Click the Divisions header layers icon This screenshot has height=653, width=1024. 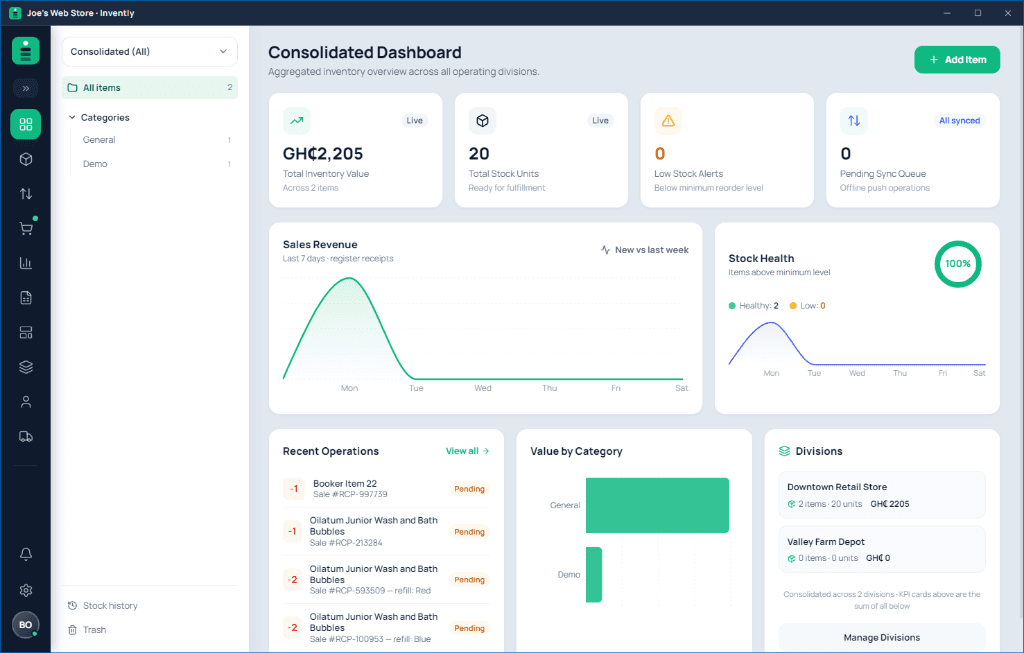pyautogui.click(x=784, y=451)
